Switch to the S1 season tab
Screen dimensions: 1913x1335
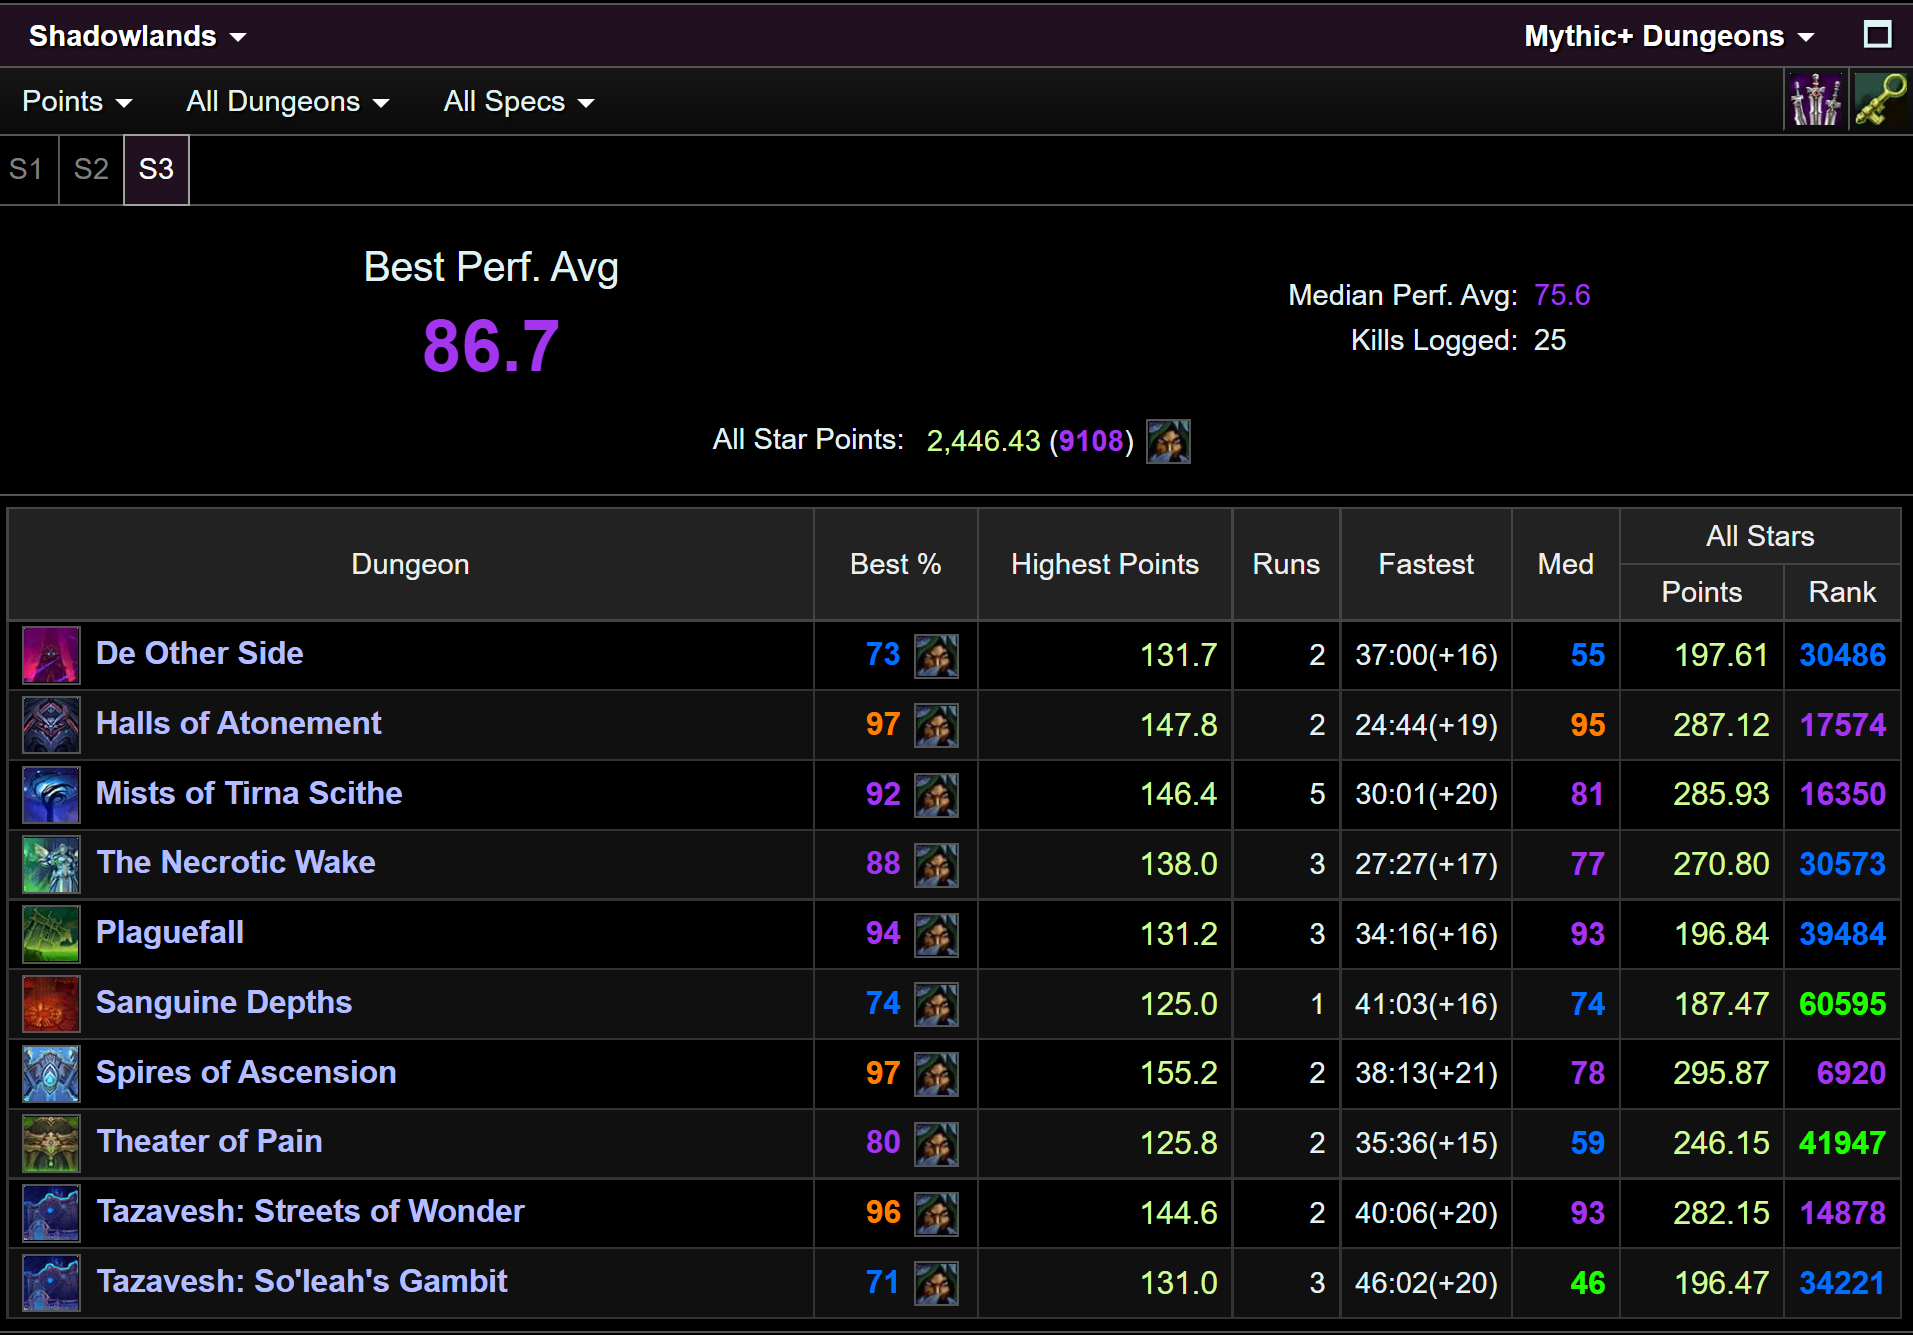[27, 169]
